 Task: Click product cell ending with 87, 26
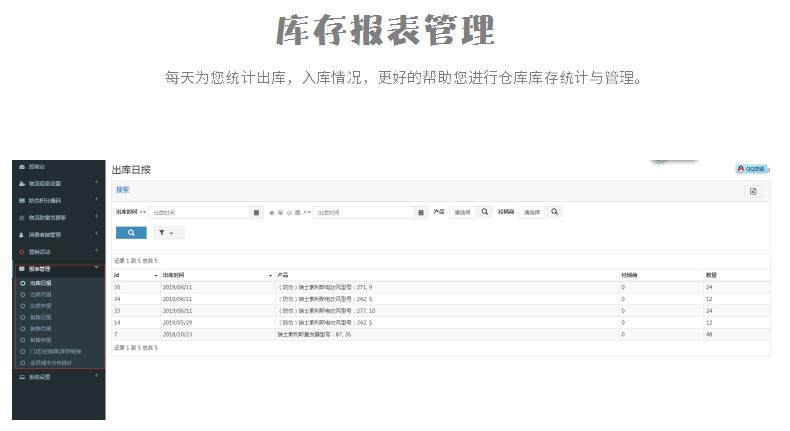pyautogui.click(x=314, y=335)
